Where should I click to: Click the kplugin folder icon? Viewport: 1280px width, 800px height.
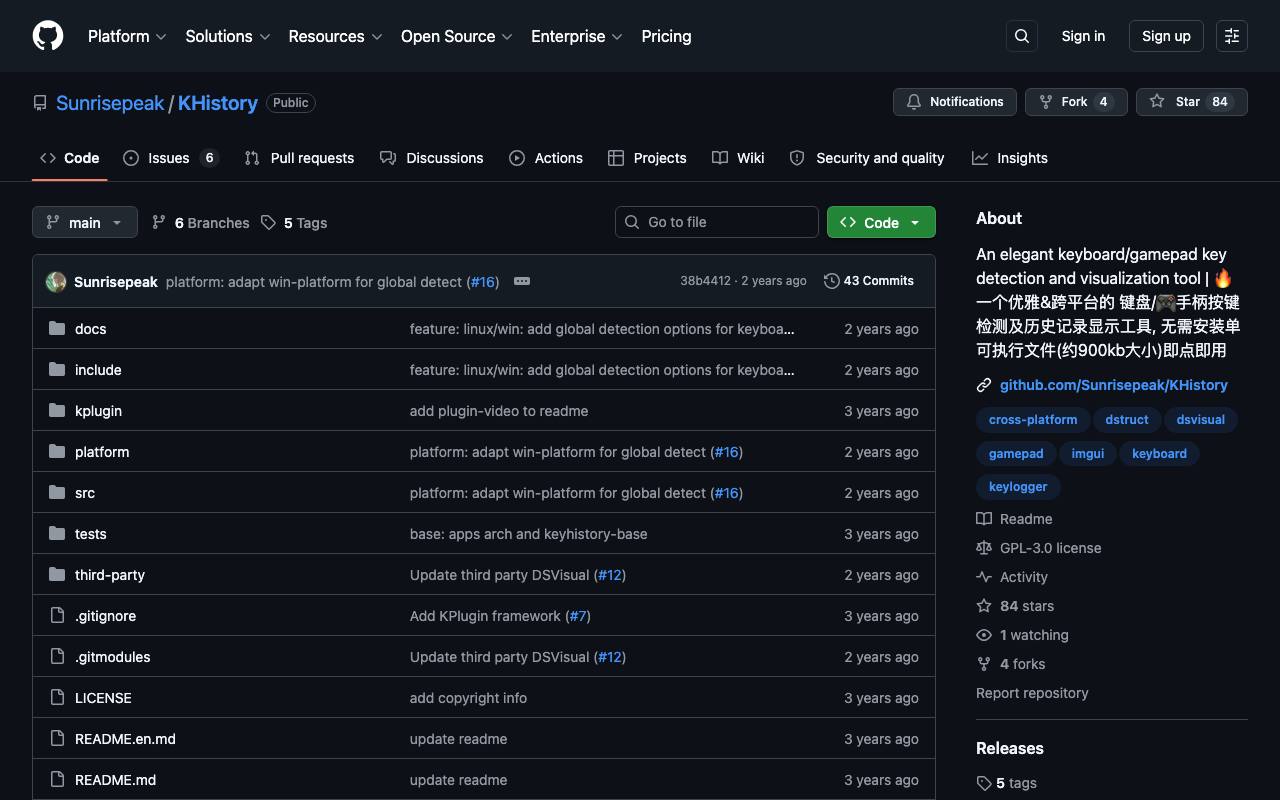pyautogui.click(x=57, y=411)
